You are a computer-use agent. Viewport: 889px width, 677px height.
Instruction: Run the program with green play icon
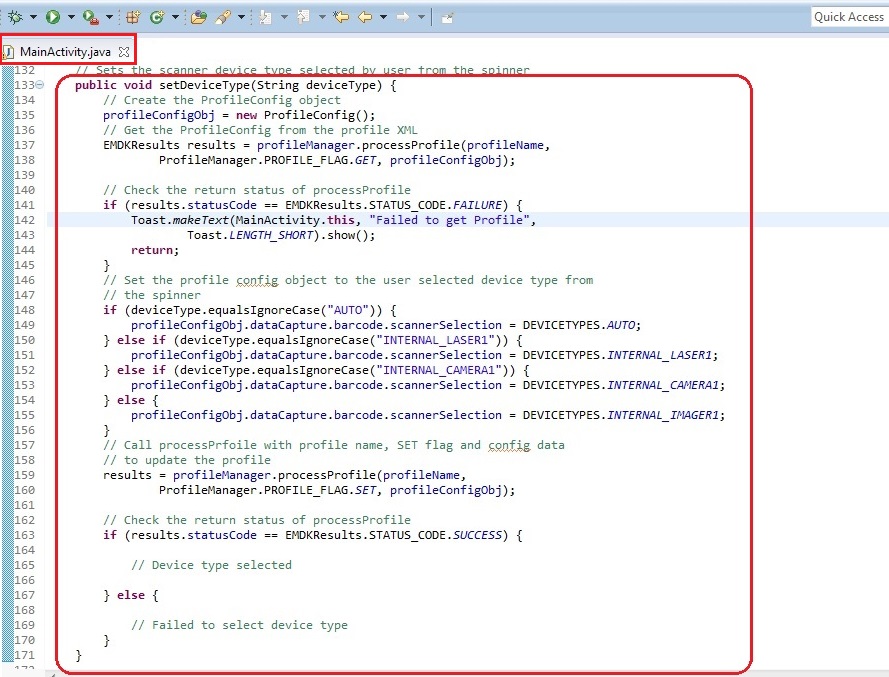(52, 17)
